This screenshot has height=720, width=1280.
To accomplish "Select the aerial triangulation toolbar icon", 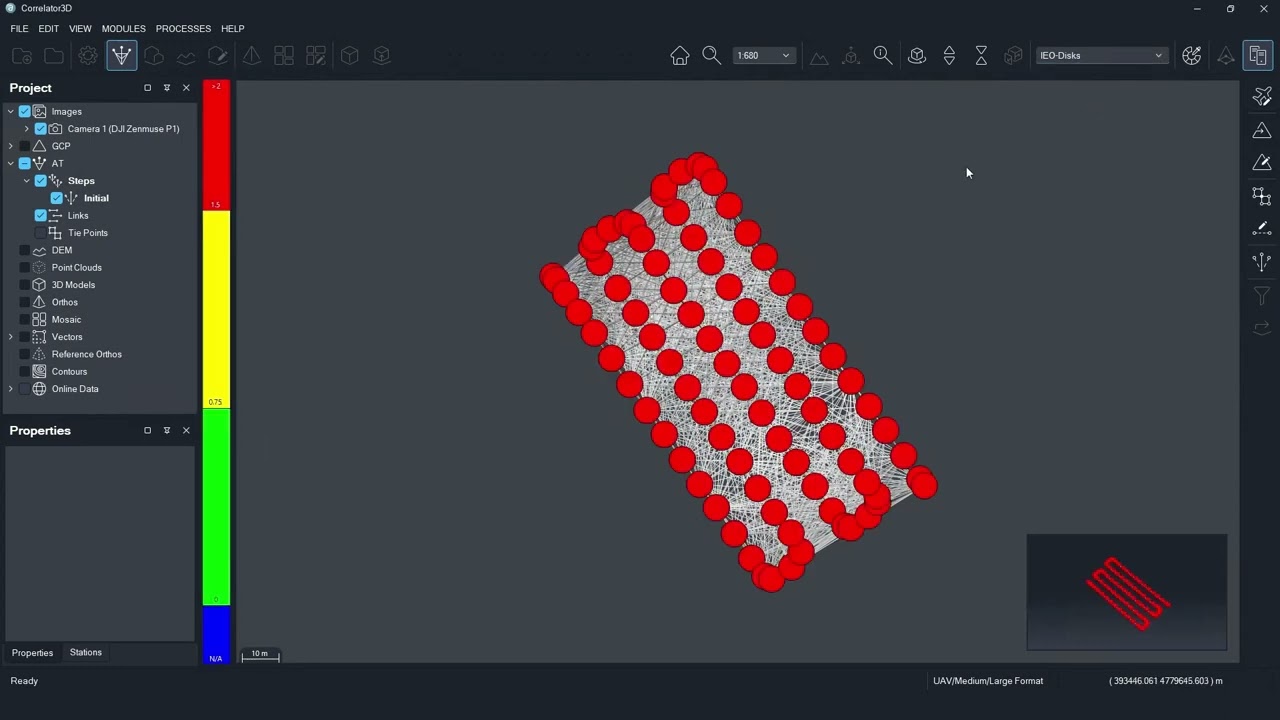I will pyautogui.click(x=121, y=56).
